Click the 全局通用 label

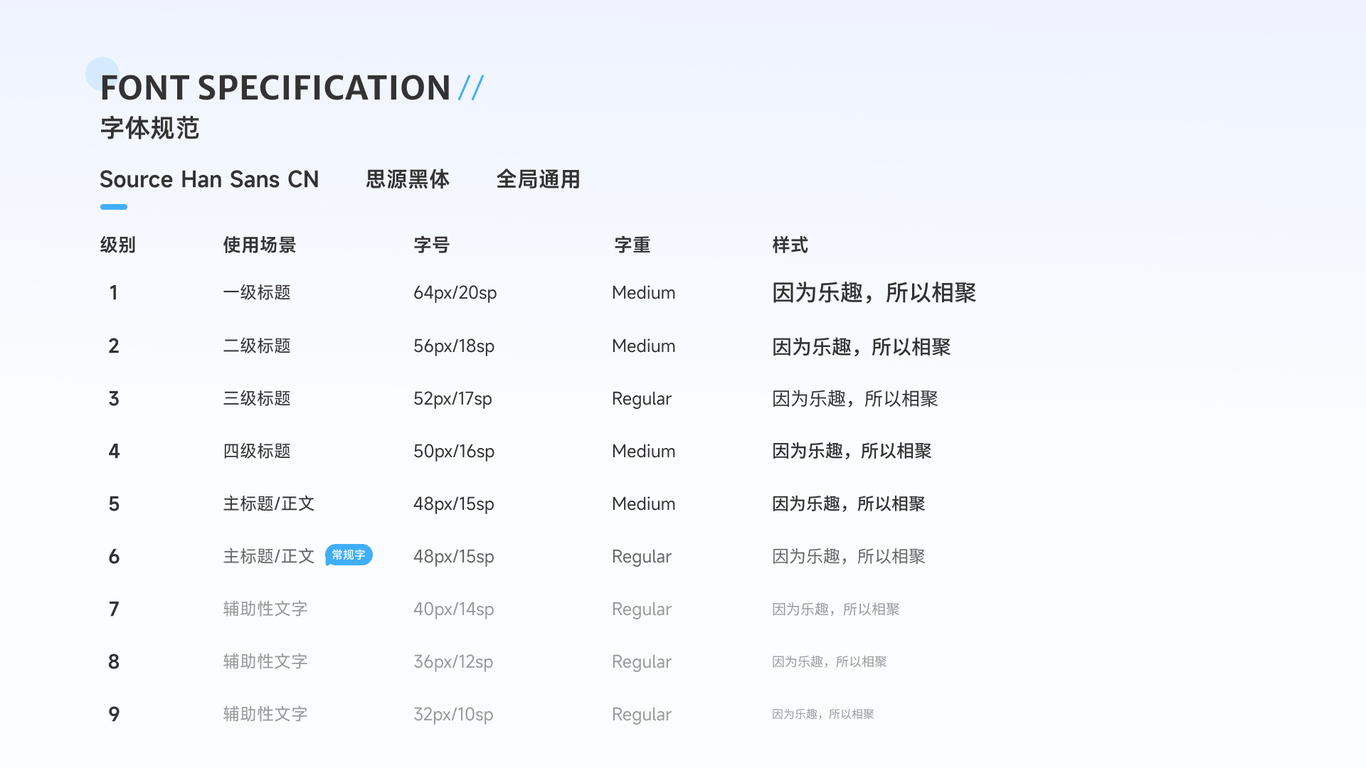(x=539, y=180)
